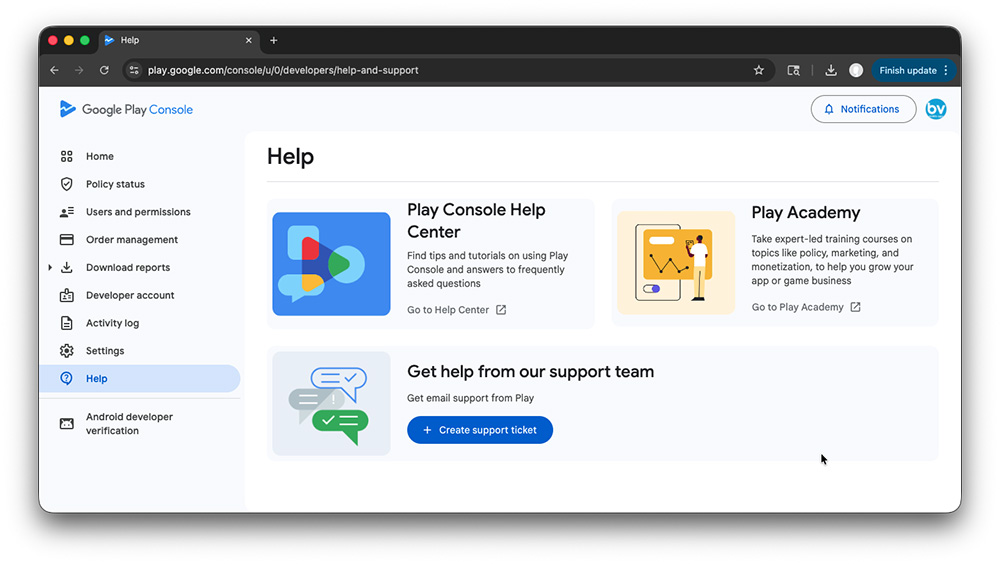Close the Help browser tab
This screenshot has width=1000, height=564.
249,40
